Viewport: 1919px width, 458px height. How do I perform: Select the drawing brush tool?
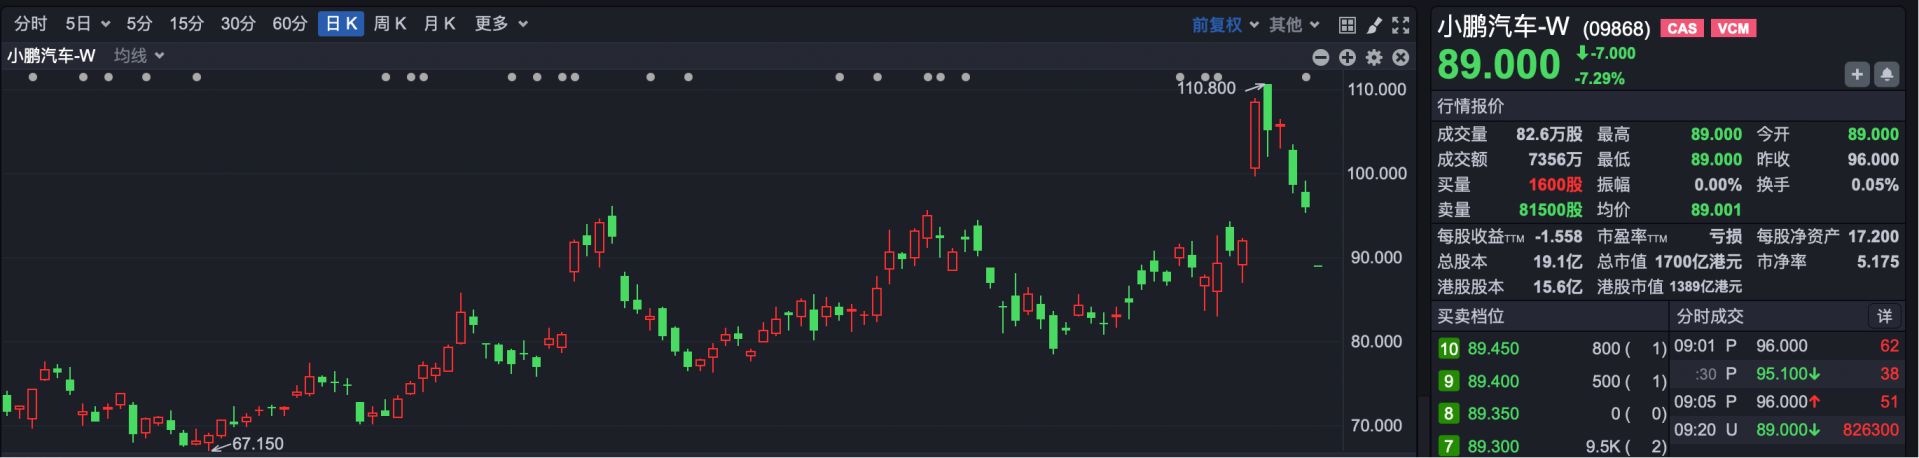1374,25
